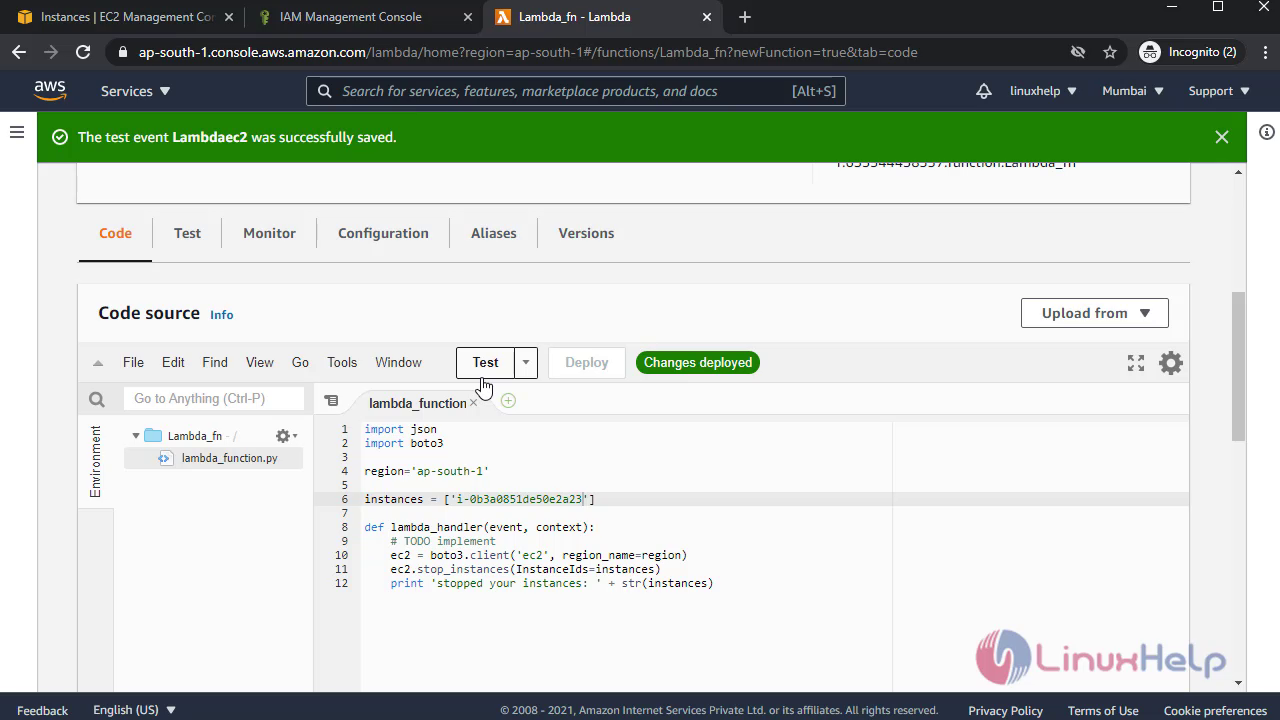The width and height of the screenshot is (1280, 720).
Task: Click the tab list icon beside lambda_function tab
Action: click(x=331, y=400)
